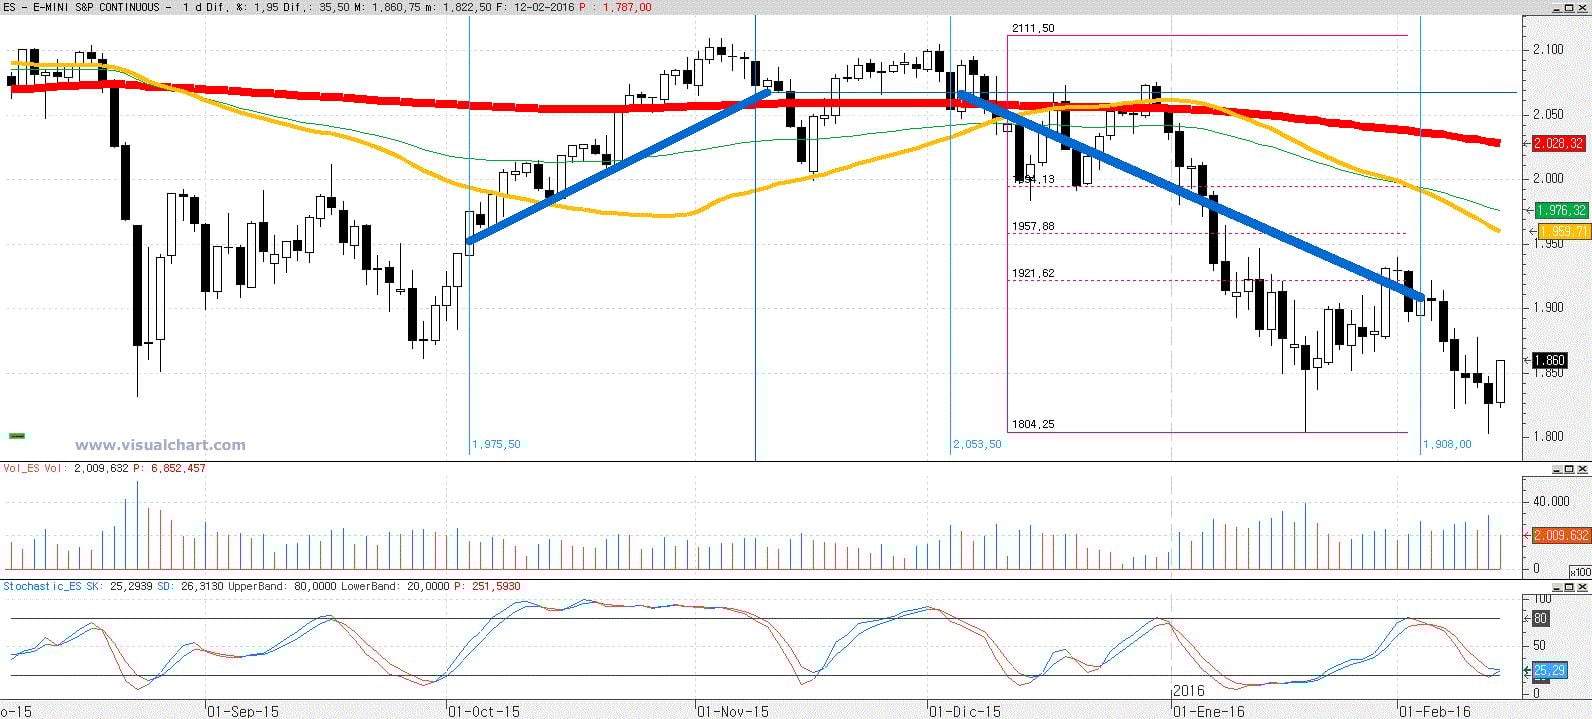Close the main price chart pane

pos(1582,9)
